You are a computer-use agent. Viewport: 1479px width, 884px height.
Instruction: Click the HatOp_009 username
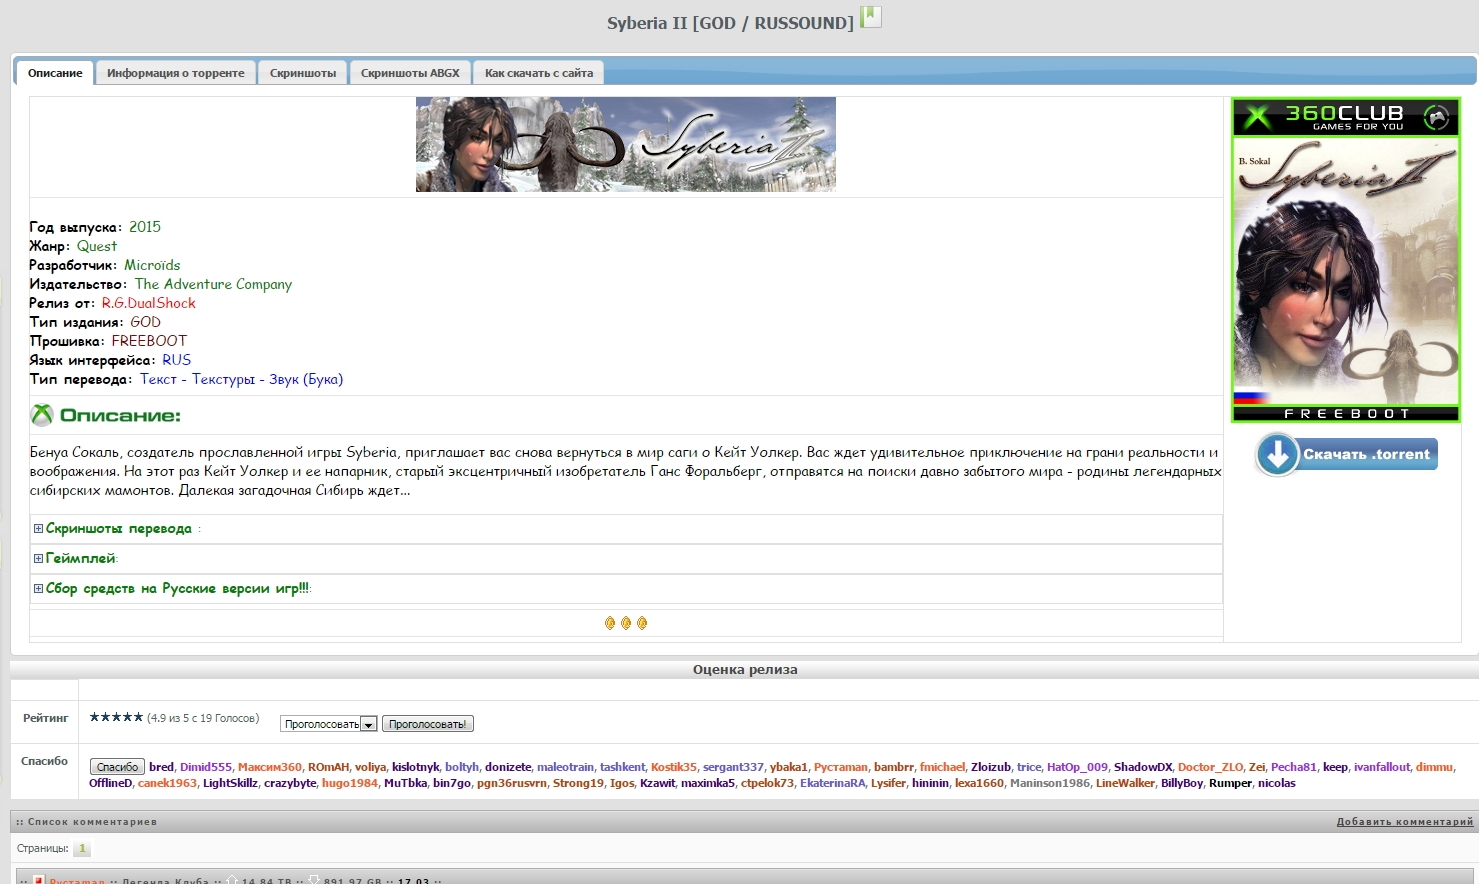tap(1078, 767)
